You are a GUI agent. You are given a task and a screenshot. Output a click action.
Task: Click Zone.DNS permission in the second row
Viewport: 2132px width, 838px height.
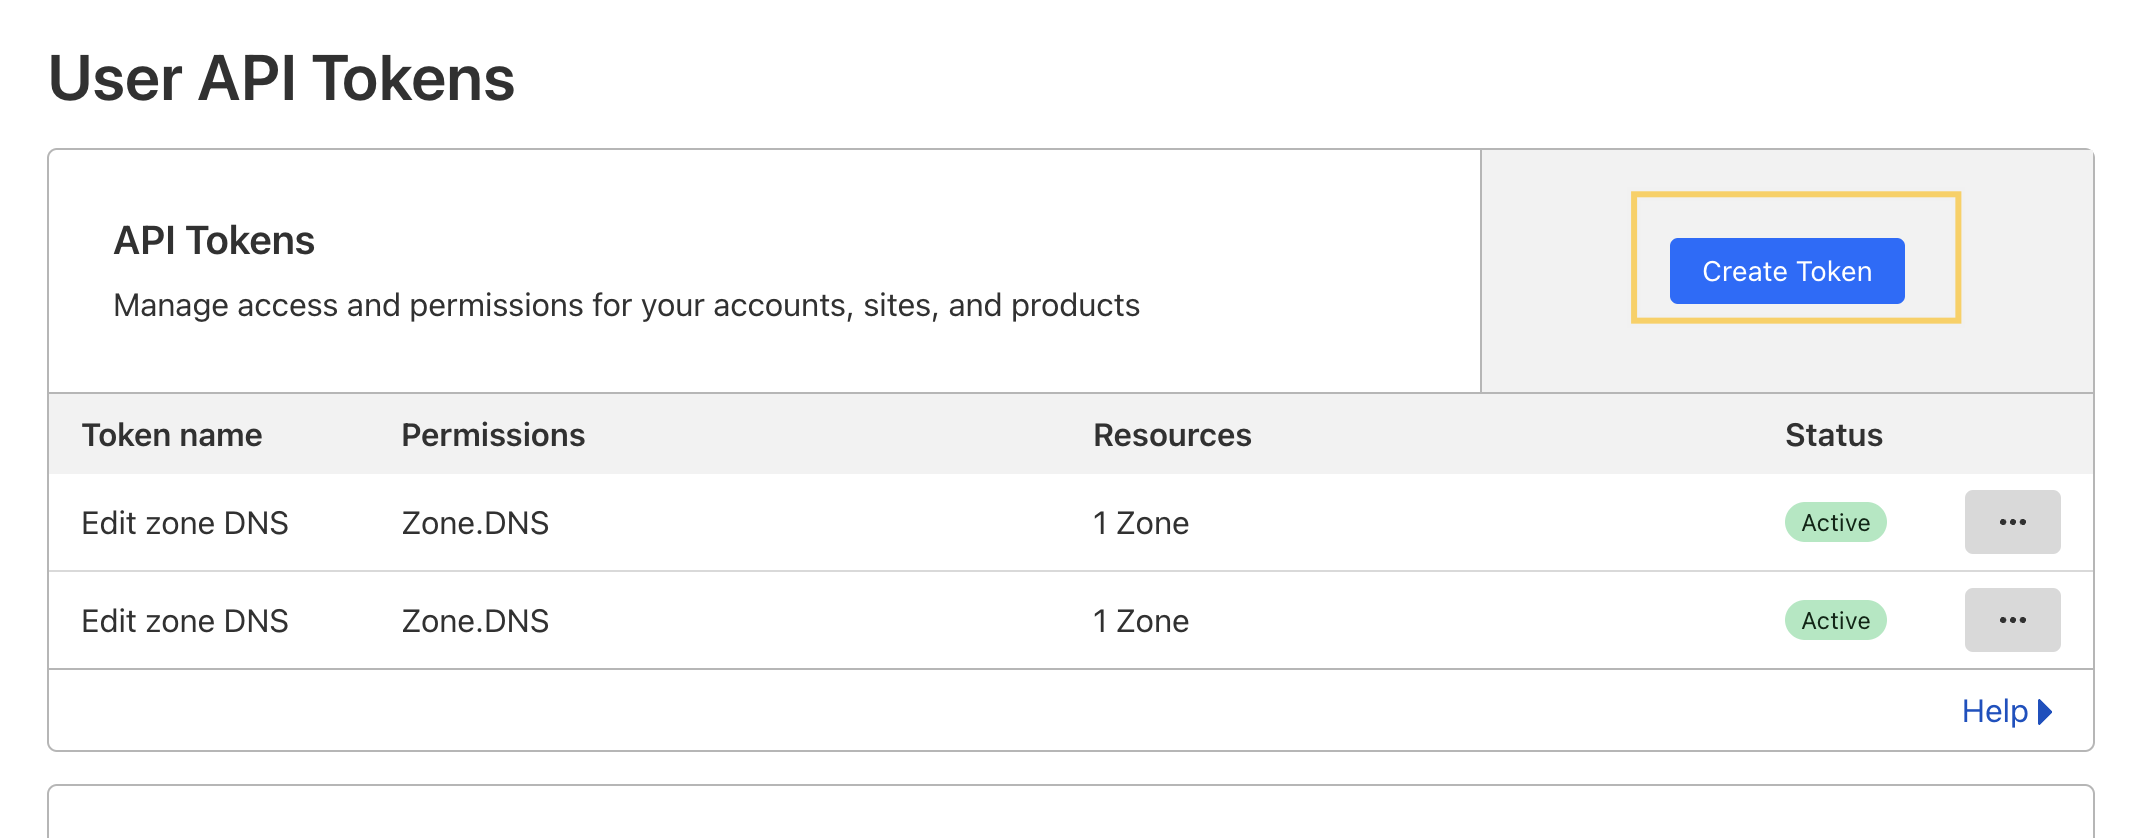coord(475,621)
